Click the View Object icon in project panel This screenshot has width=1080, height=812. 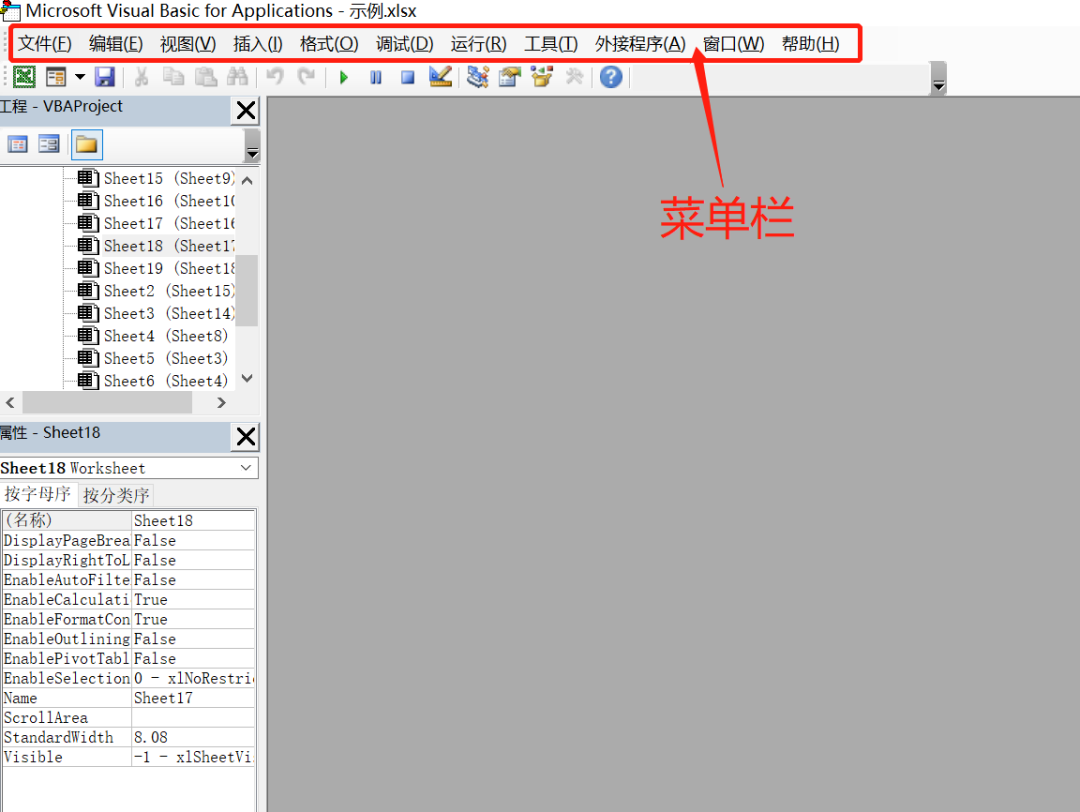click(x=49, y=145)
